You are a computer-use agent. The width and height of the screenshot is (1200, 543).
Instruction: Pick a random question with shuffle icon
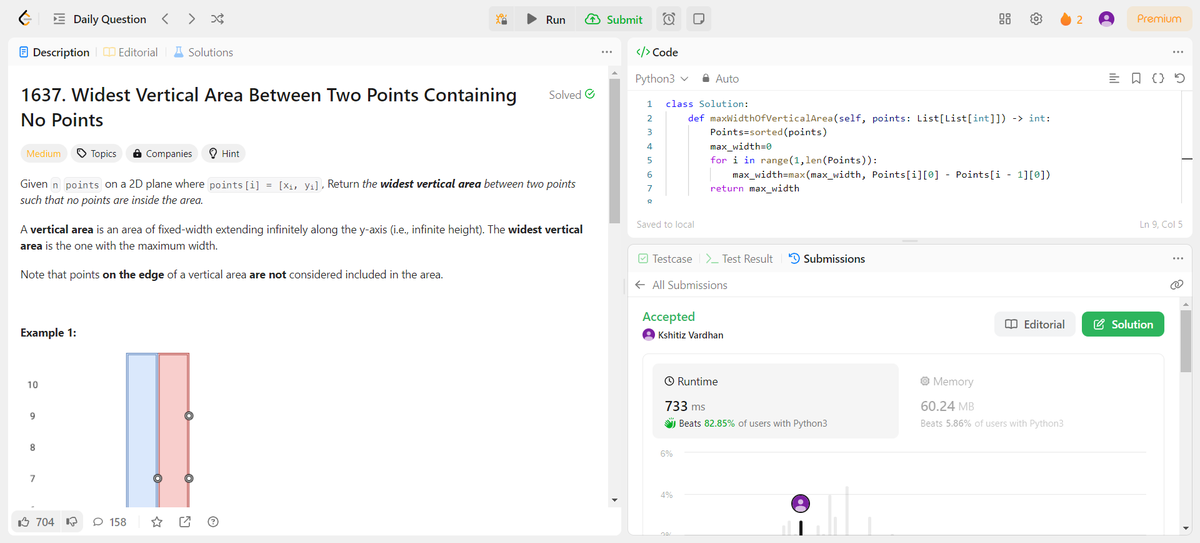pos(219,19)
